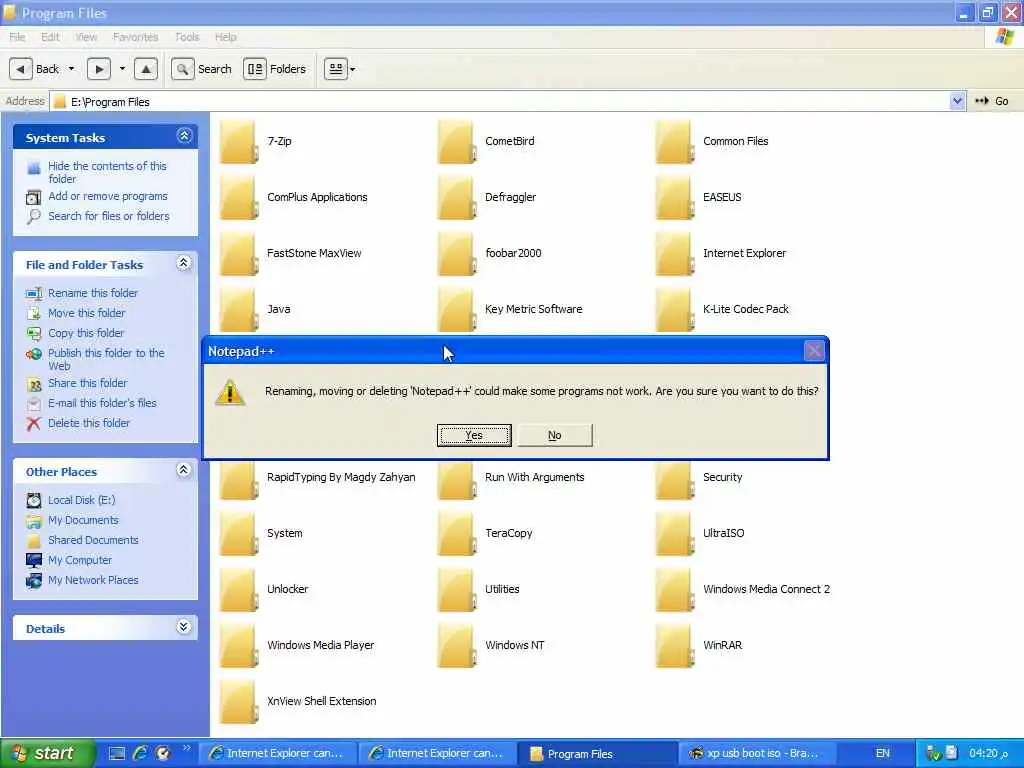The width and height of the screenshot is (1024, 768).
Task: Select the Internet Explorer folder icon
Action: 674,254
